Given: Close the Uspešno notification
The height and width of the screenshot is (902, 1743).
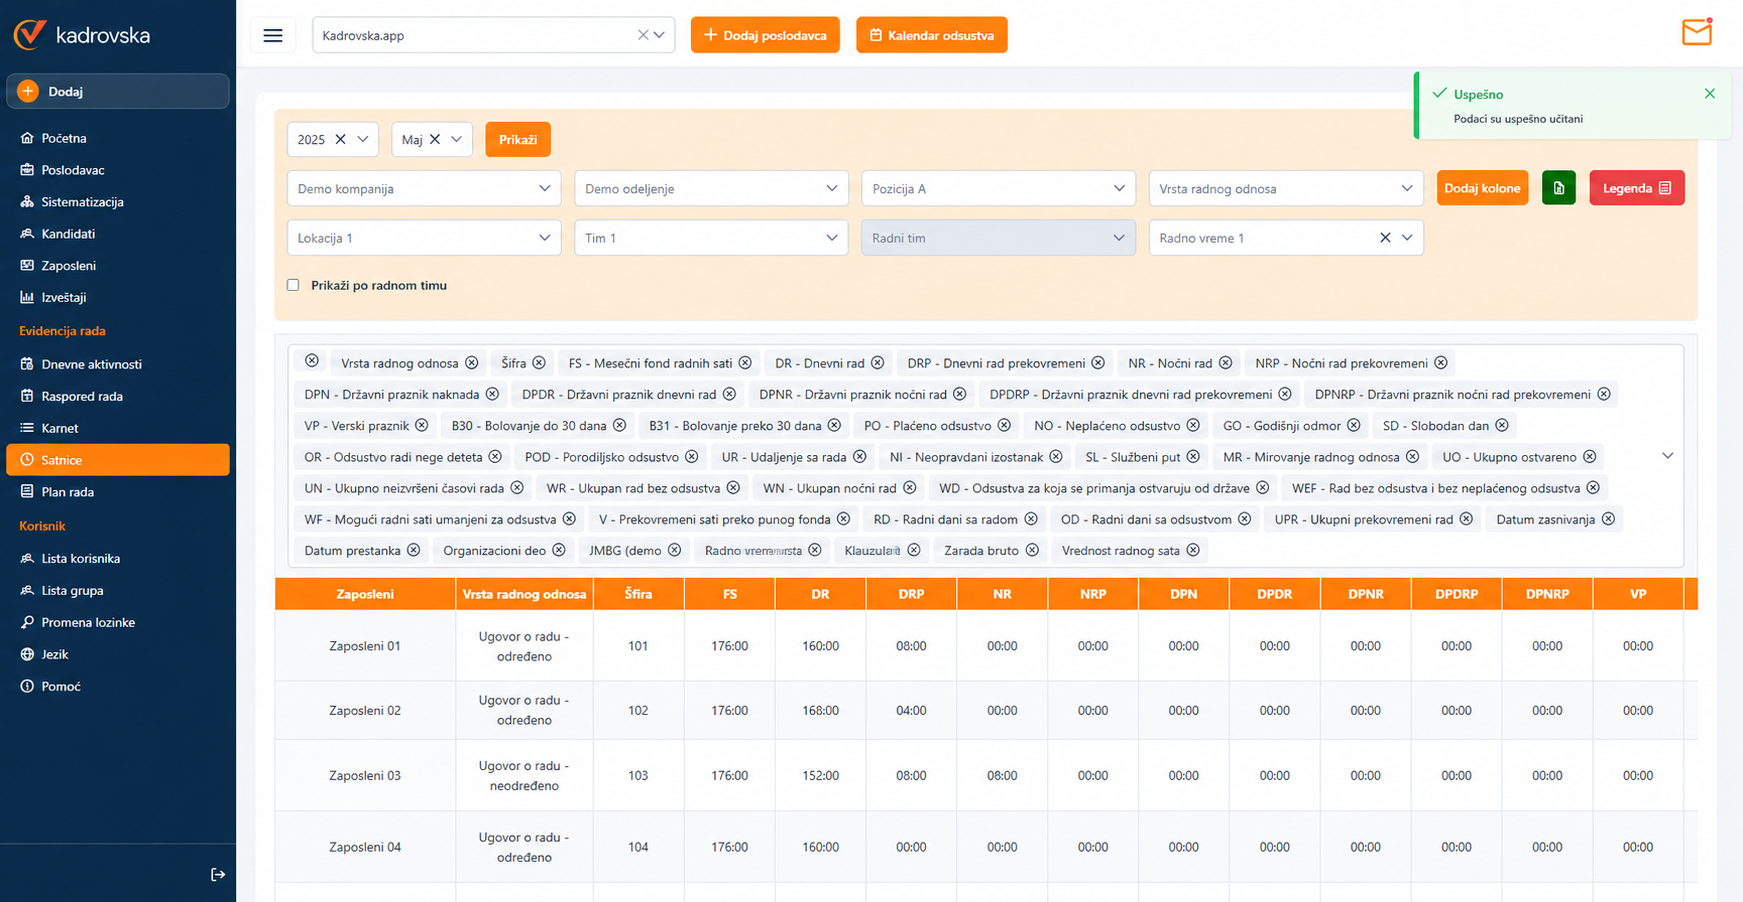Looking at the screenshot, I should pos(1710,94).
